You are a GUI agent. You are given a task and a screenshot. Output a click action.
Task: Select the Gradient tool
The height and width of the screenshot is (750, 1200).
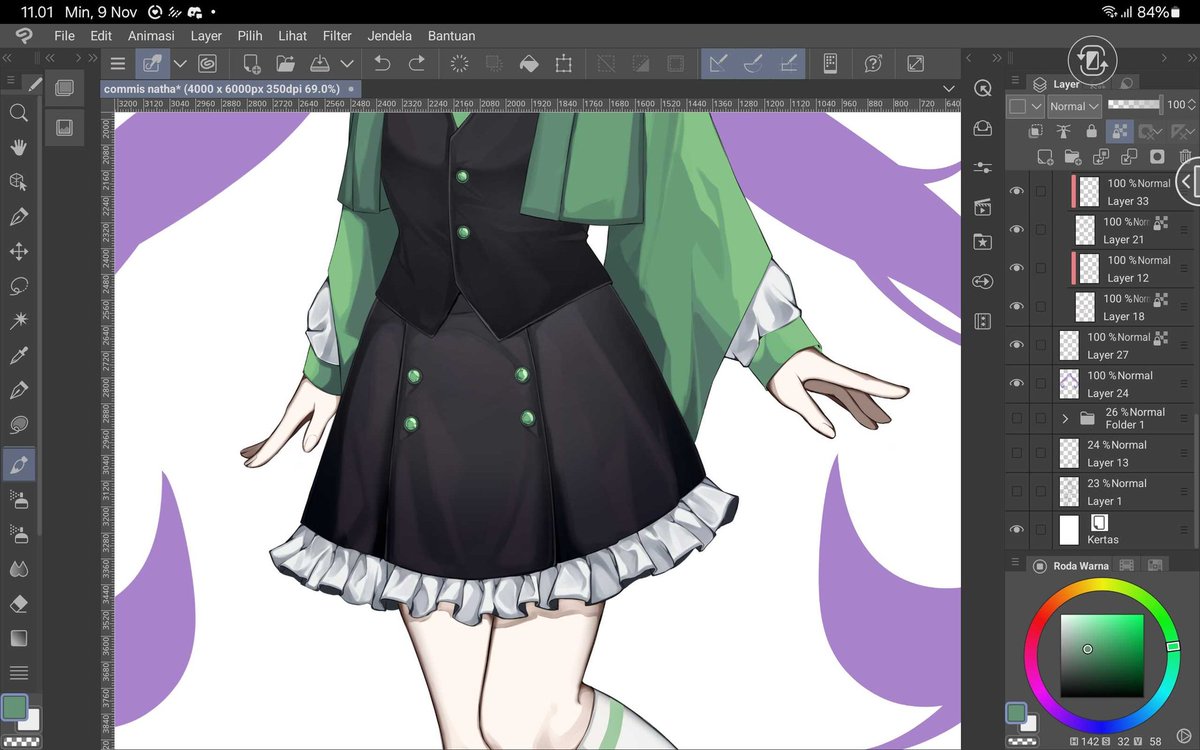(18, 638)
